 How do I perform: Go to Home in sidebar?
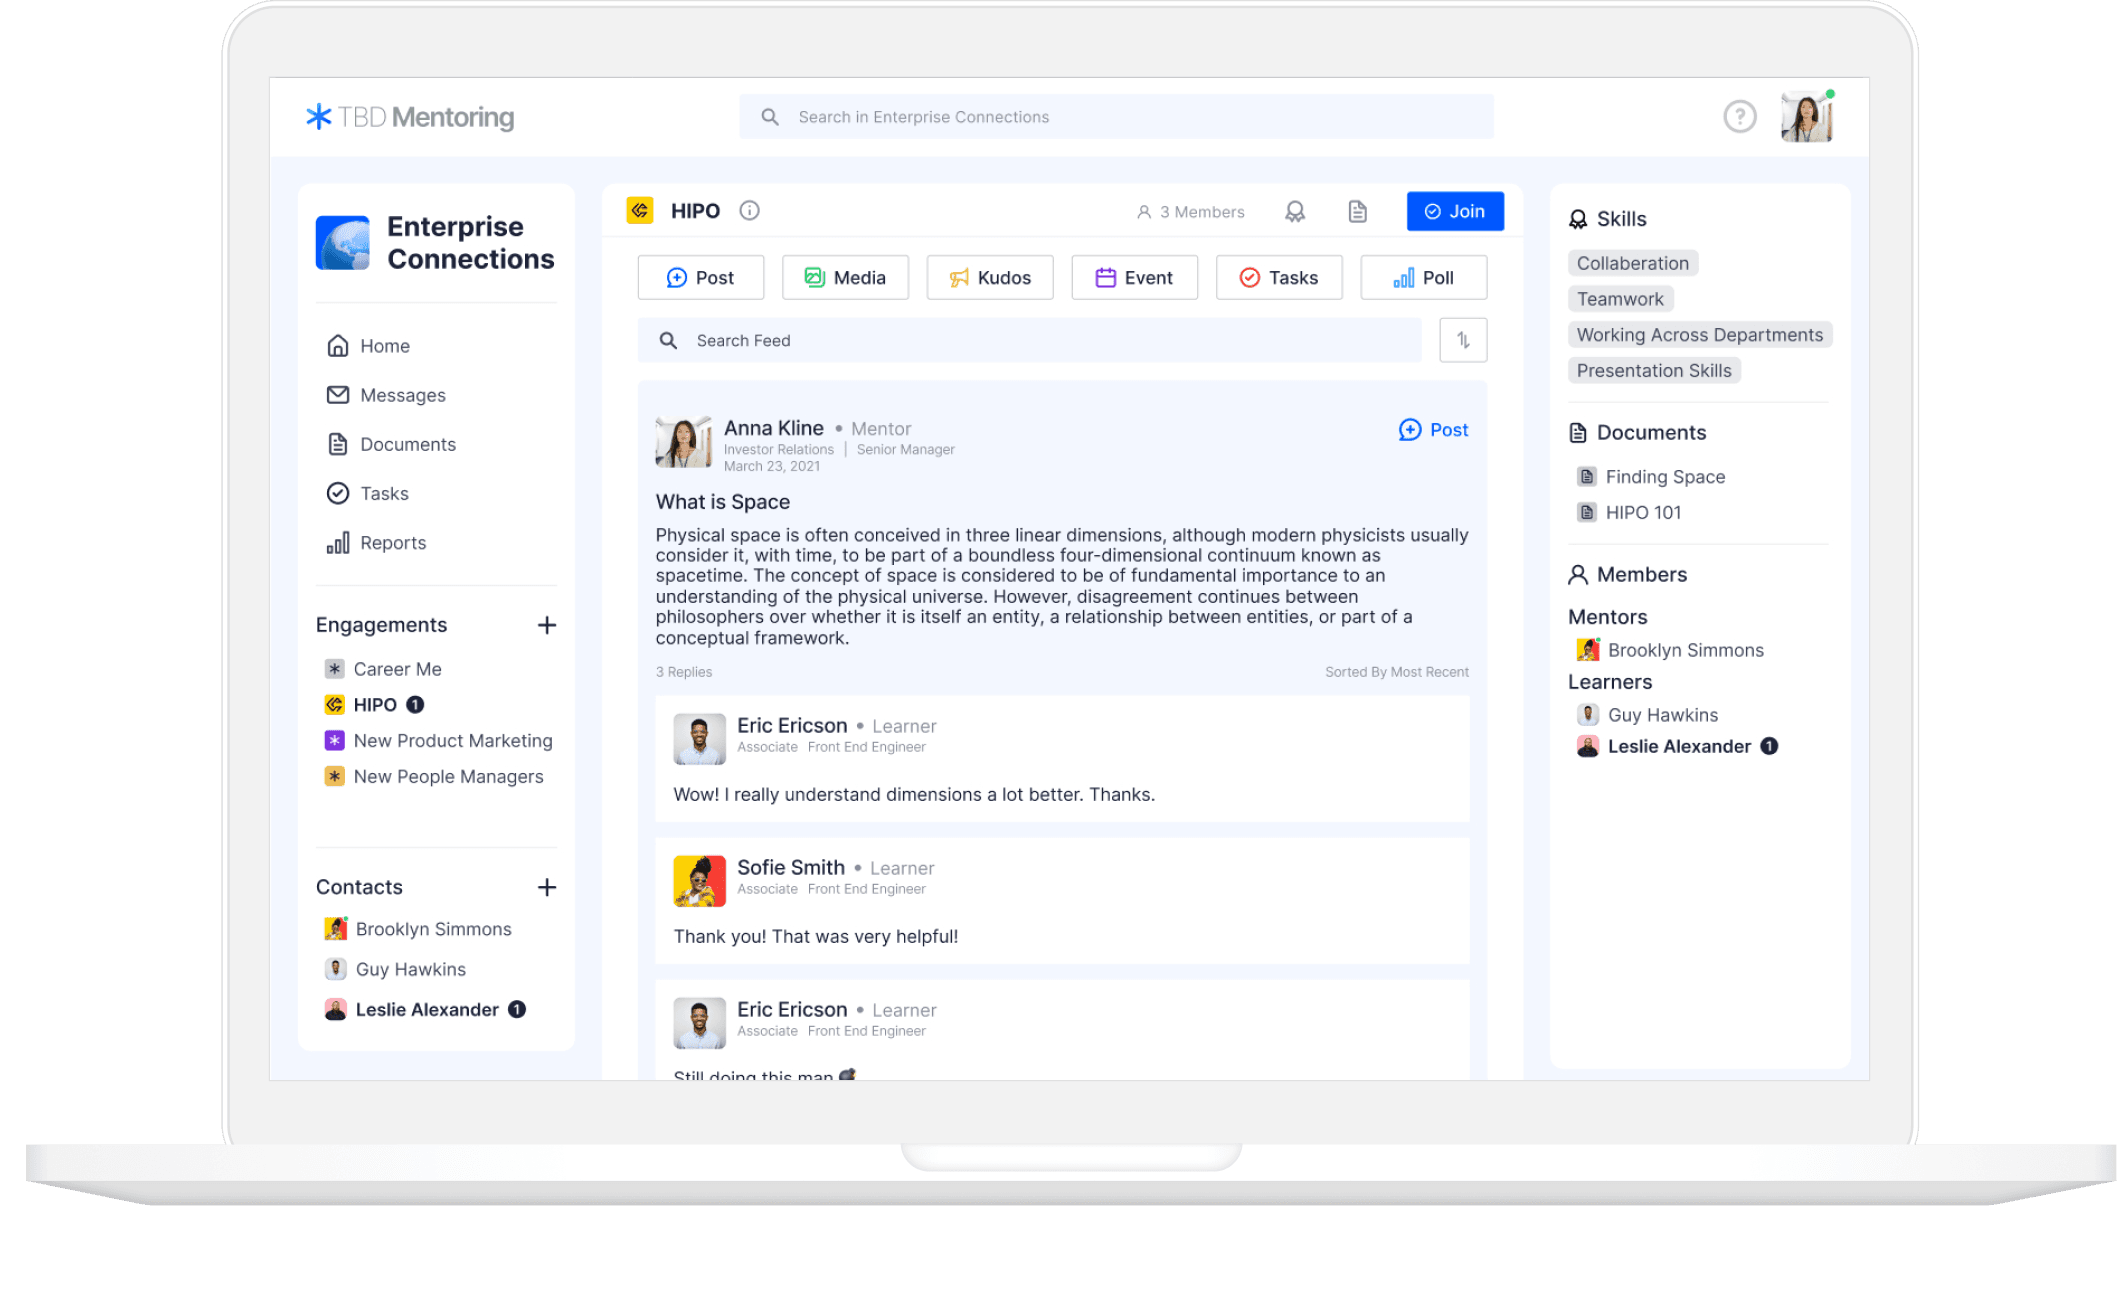coord(368,346)
